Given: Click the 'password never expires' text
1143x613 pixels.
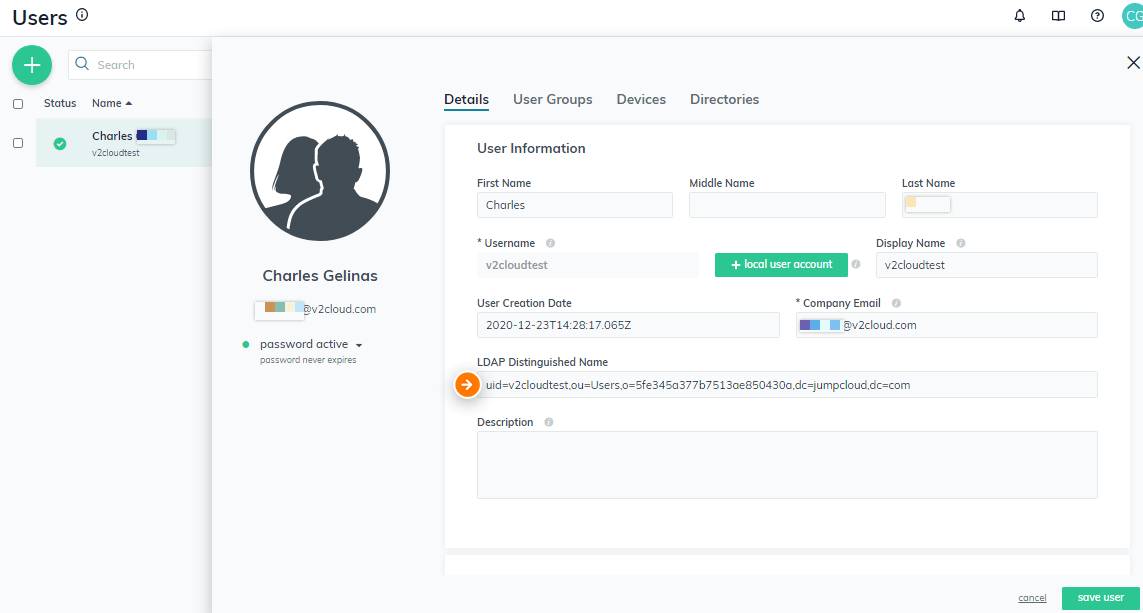Looking at the screenshot, I should coord(308,360).
